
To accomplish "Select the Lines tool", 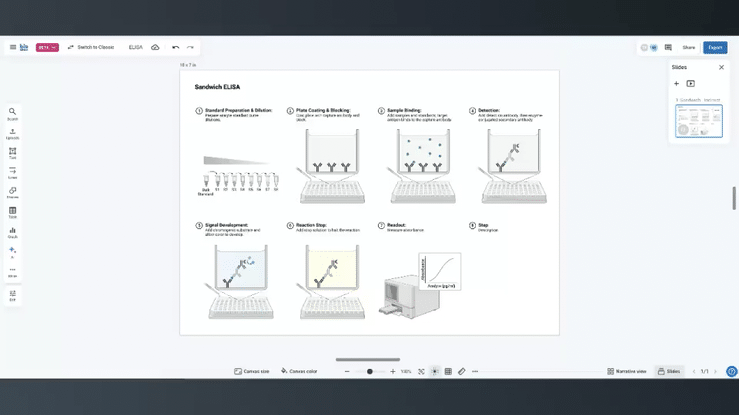I will pos(12,173).
